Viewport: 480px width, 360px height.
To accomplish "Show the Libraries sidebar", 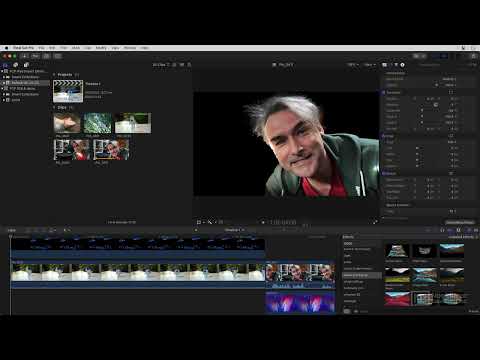I will [x=6, y=65].
